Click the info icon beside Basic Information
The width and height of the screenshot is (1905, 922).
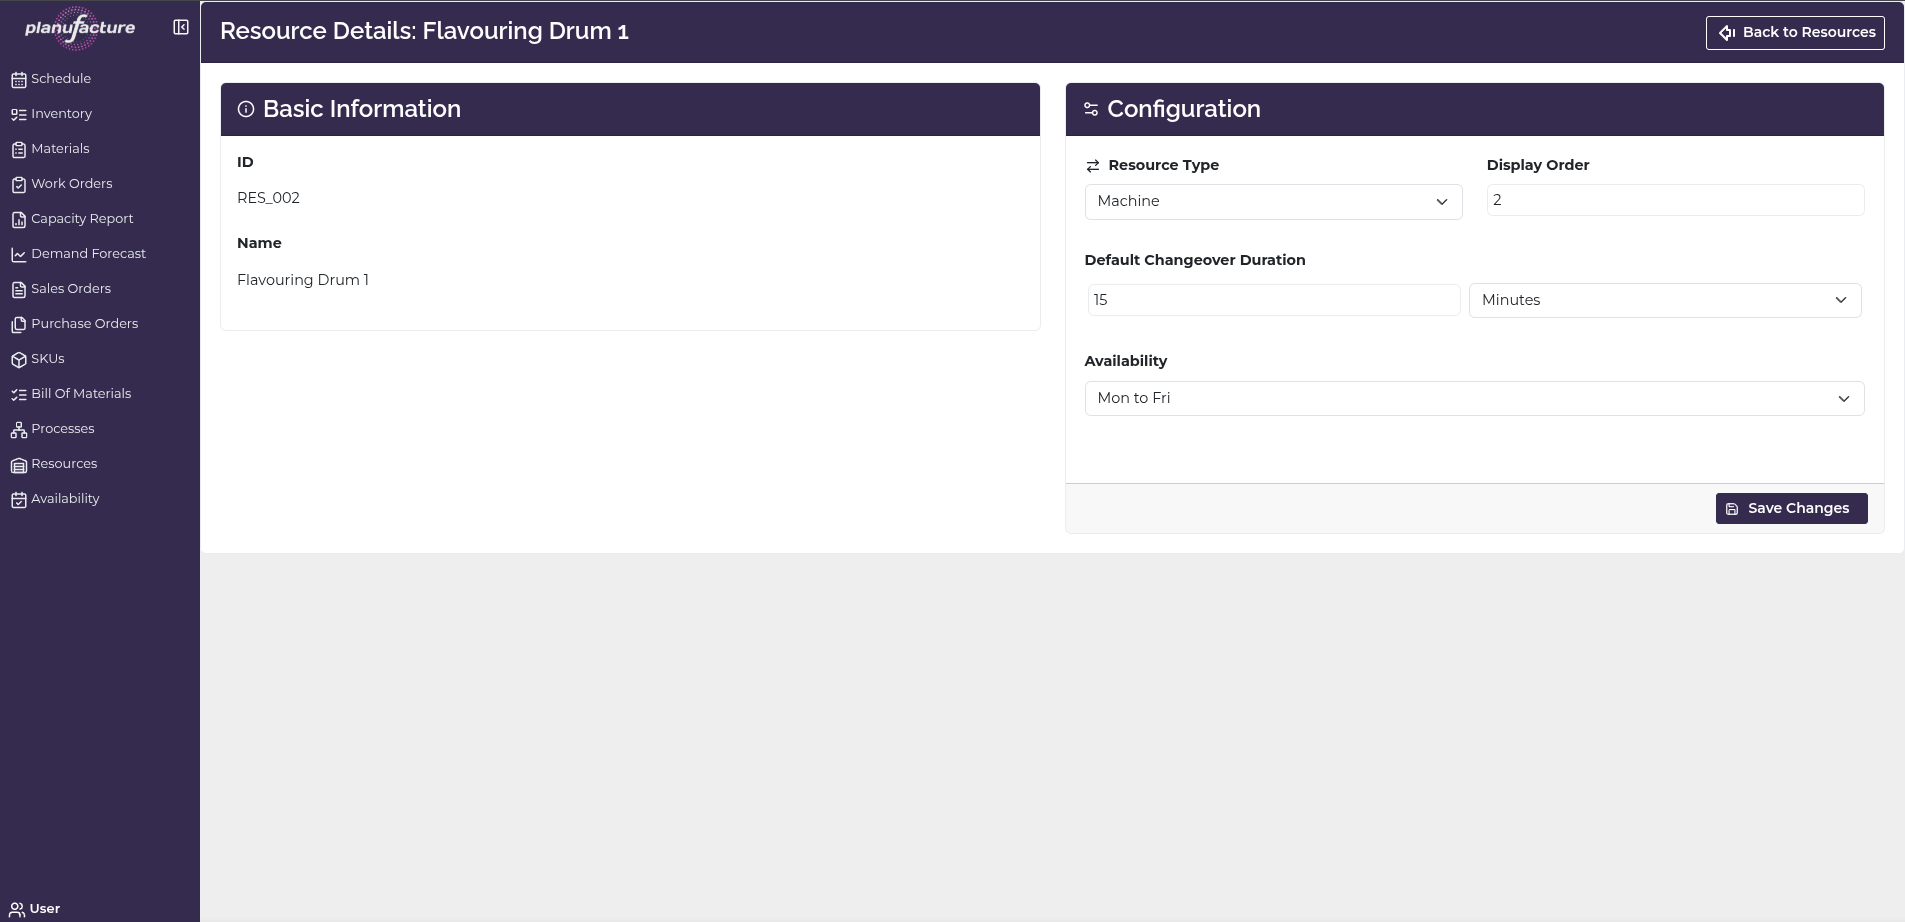246,109
